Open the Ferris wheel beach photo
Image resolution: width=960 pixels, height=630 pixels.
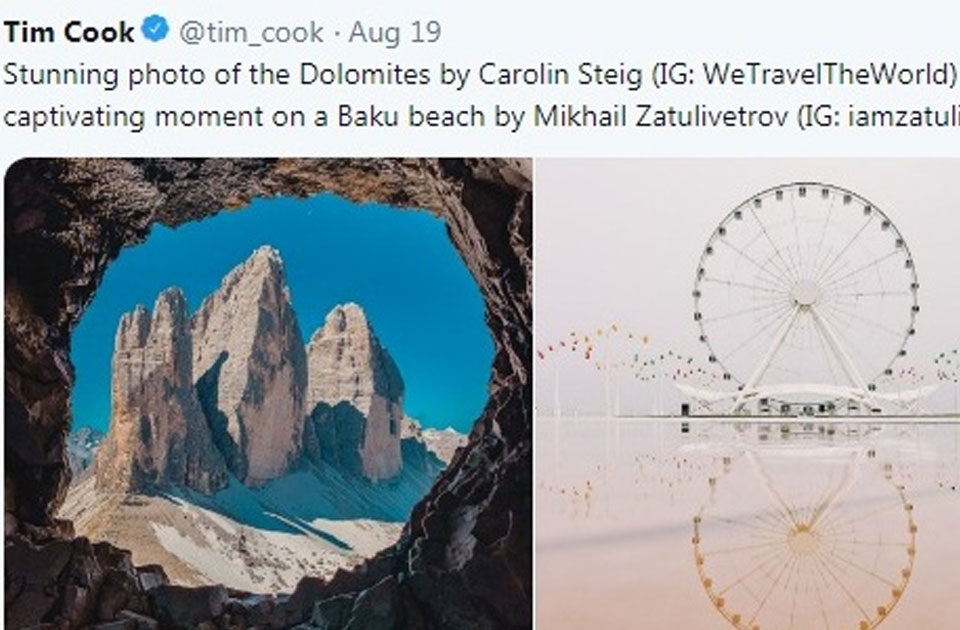[x=748, y=394]
